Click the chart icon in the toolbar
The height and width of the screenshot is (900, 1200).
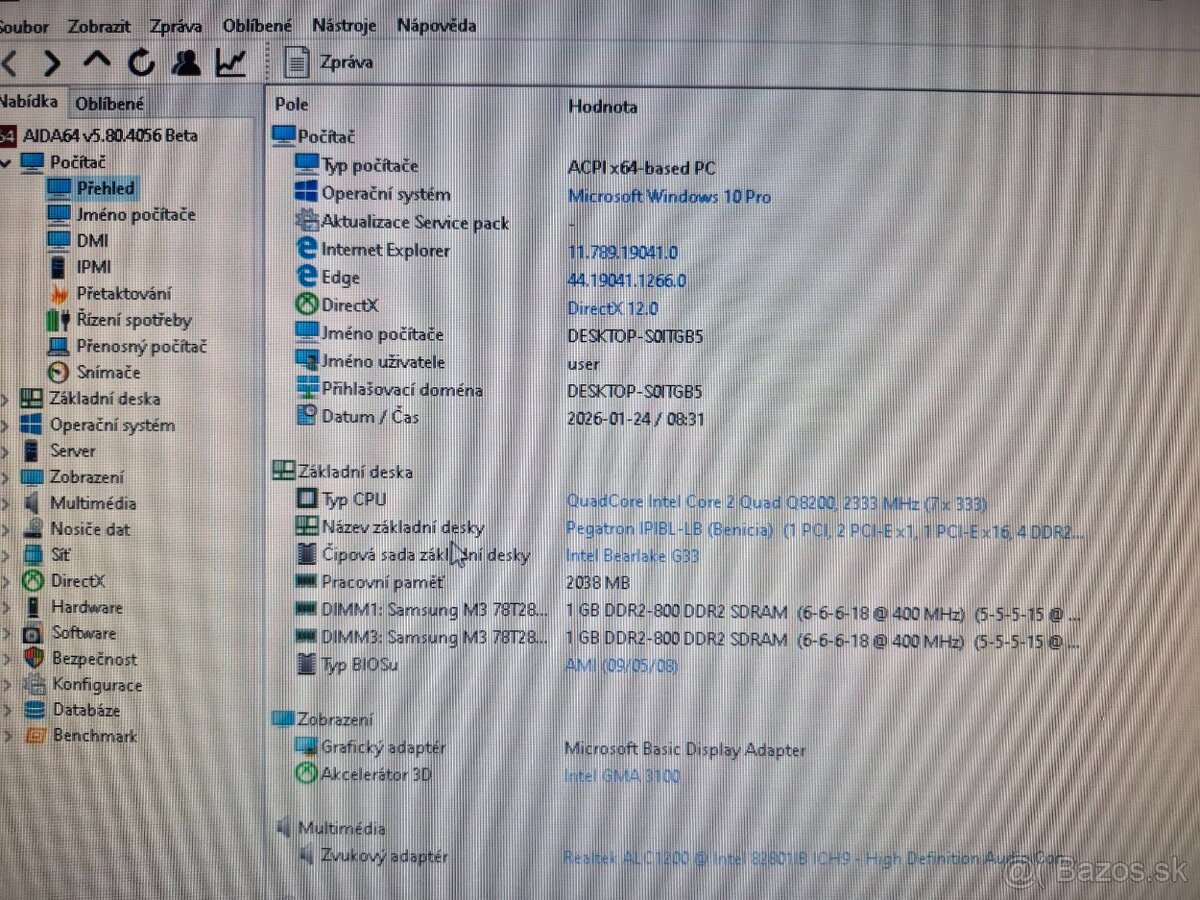(231, 62)
